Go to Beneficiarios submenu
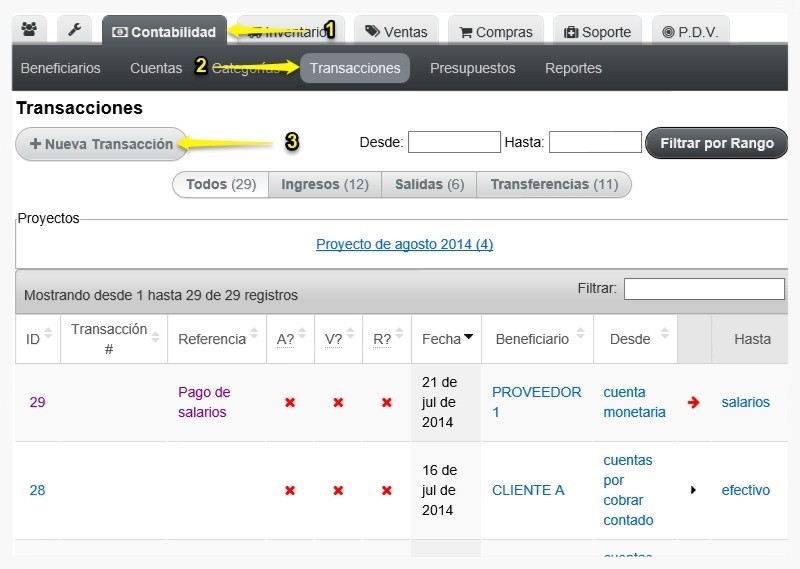 [61, 68]
